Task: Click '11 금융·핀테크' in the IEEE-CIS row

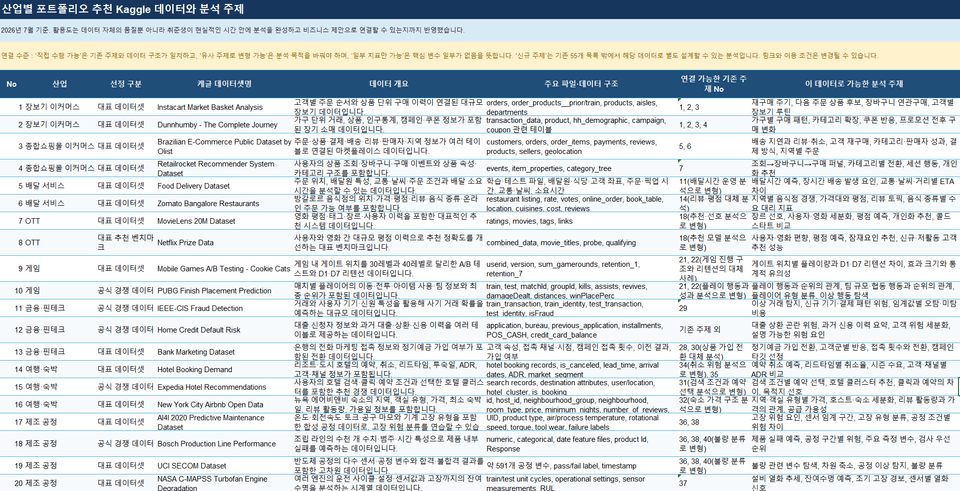Action: (40, 309)
